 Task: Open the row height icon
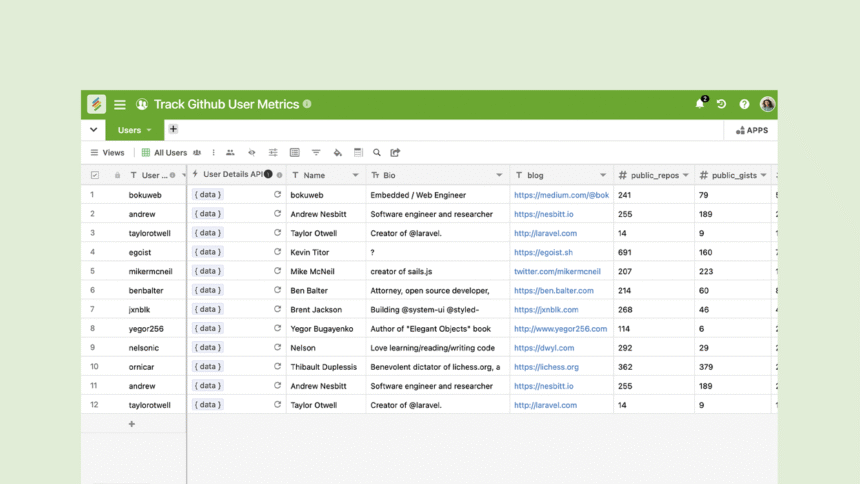358,153
